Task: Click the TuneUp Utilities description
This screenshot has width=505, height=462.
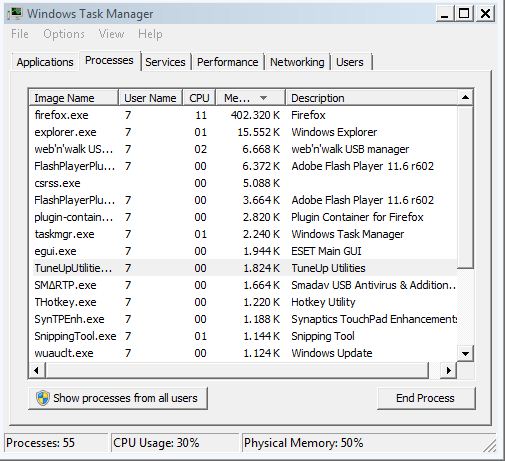Action: pos(328,268)
